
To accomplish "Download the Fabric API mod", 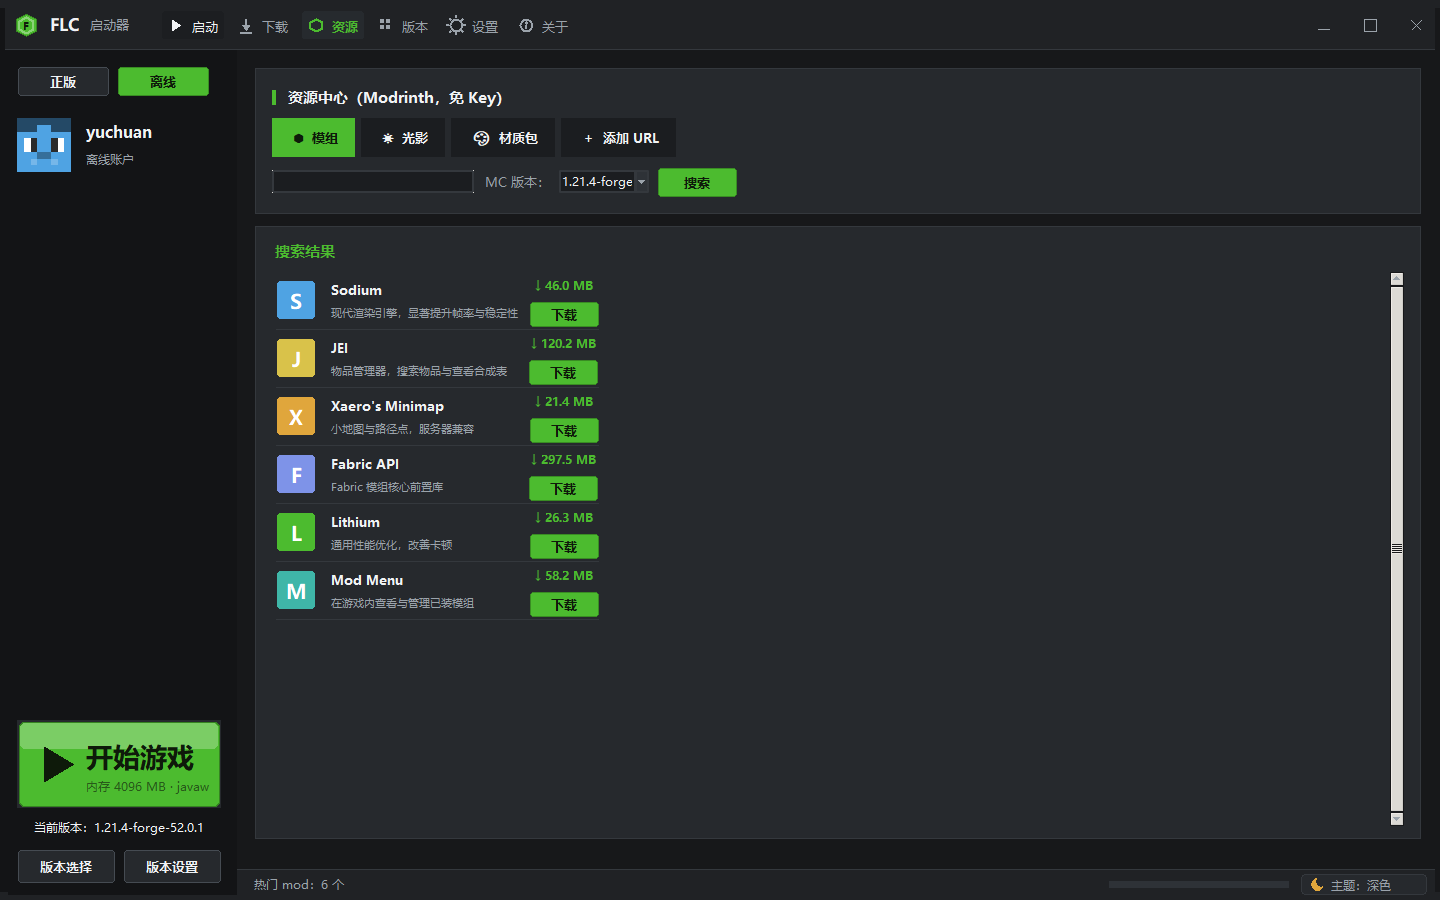I will [x=563, y=489].
